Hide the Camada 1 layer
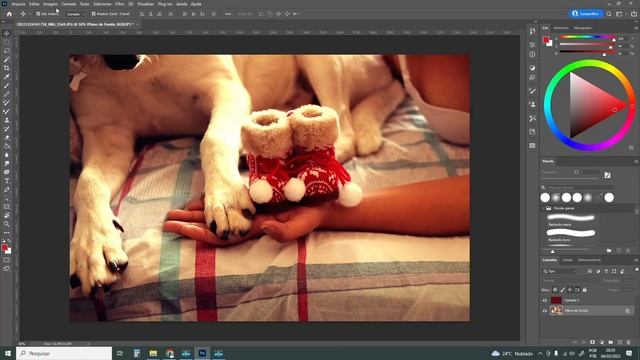 pyautogui.click(x=544, y=300)
